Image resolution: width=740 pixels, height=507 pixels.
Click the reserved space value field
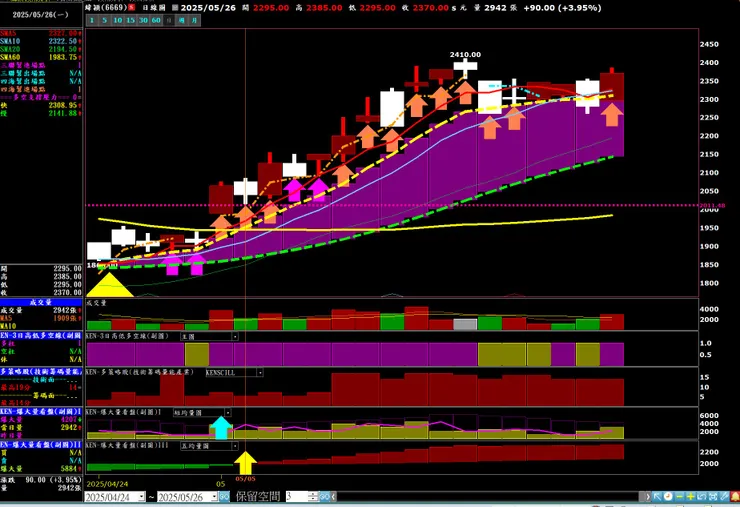point(296,497)
